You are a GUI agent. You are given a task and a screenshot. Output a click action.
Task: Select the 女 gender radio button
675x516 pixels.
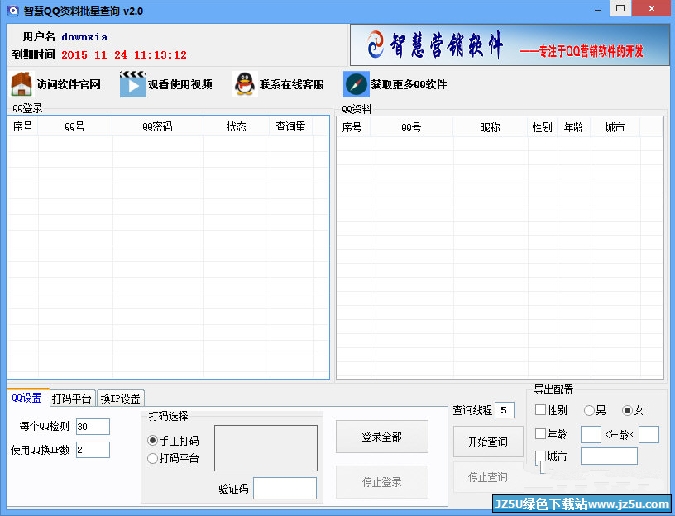click(x=627, y=411)
